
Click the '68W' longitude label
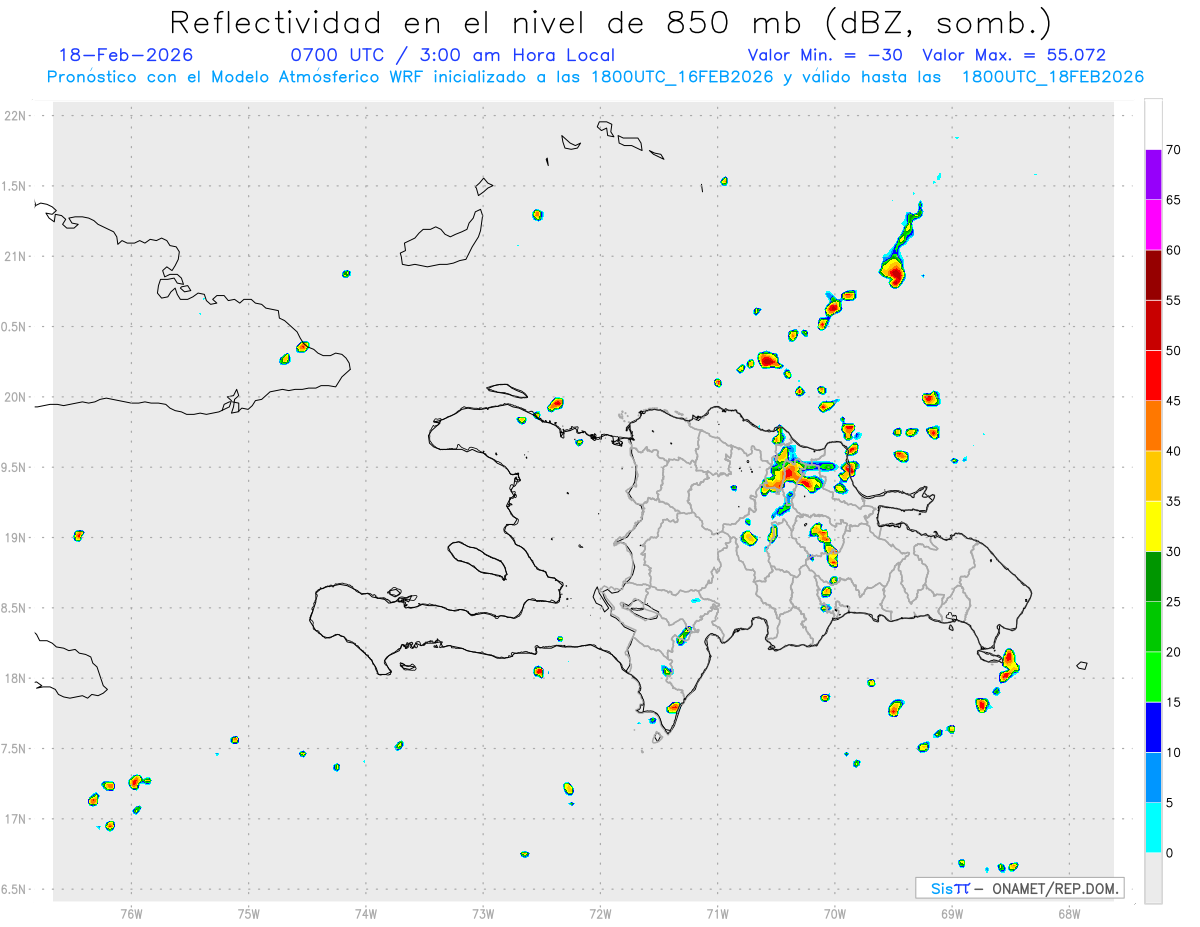(1069, 914)
